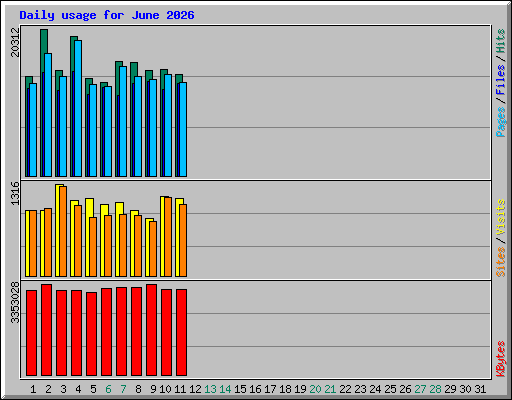Click the day 6 cyan pages bar
The height and width of the screenshot is (400, 512).
[108, 132]
